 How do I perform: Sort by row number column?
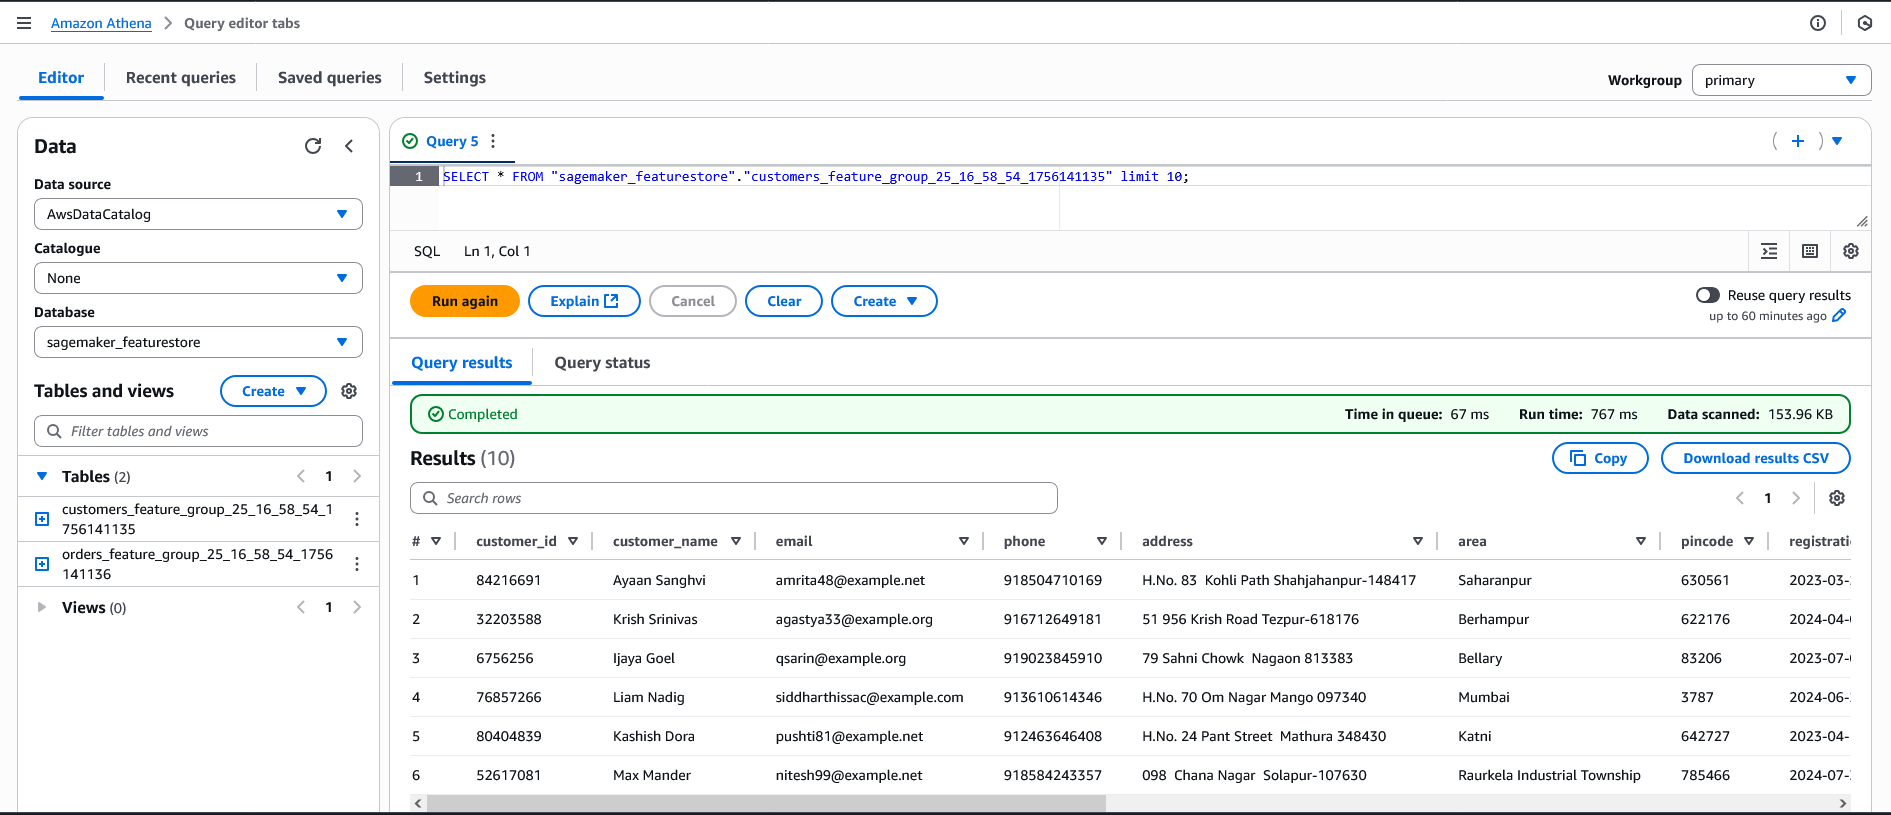[x=436, y=541]
